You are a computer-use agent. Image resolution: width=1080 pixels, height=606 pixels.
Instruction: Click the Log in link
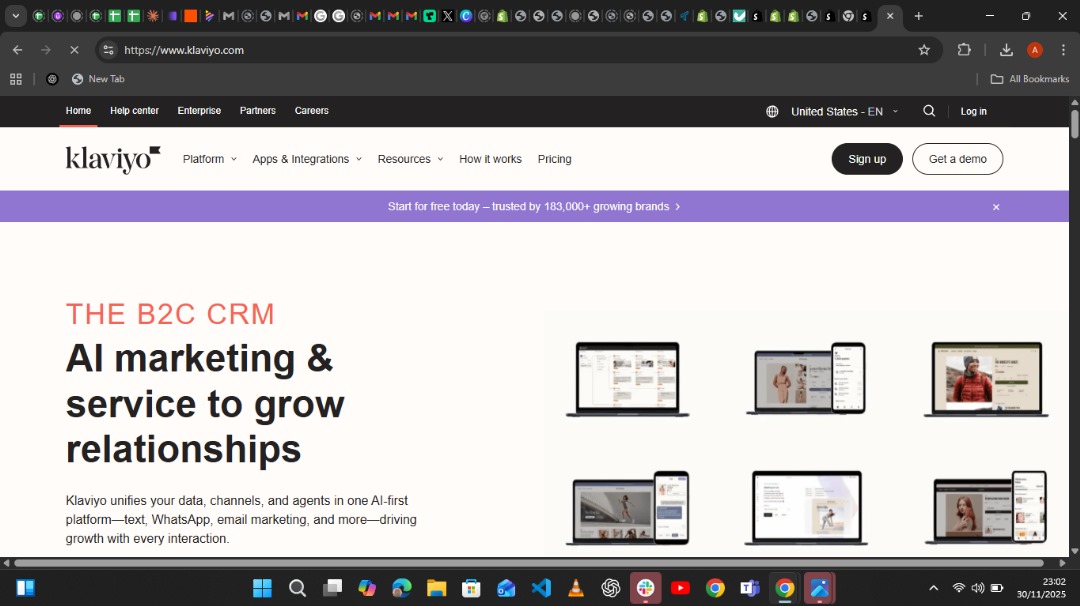click(973, 112)
